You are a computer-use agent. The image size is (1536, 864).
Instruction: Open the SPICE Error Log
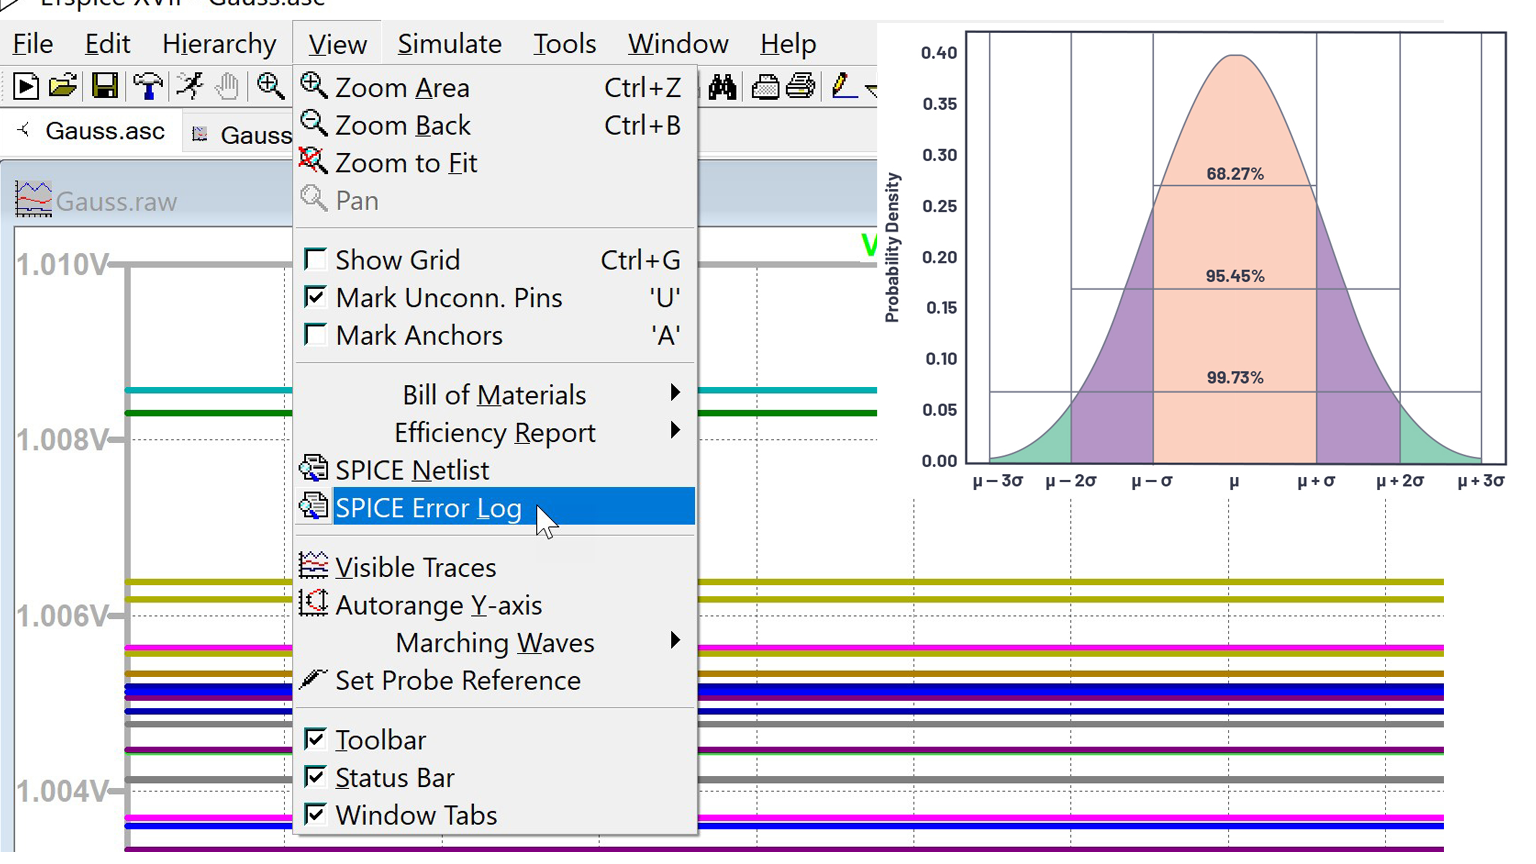428,508
